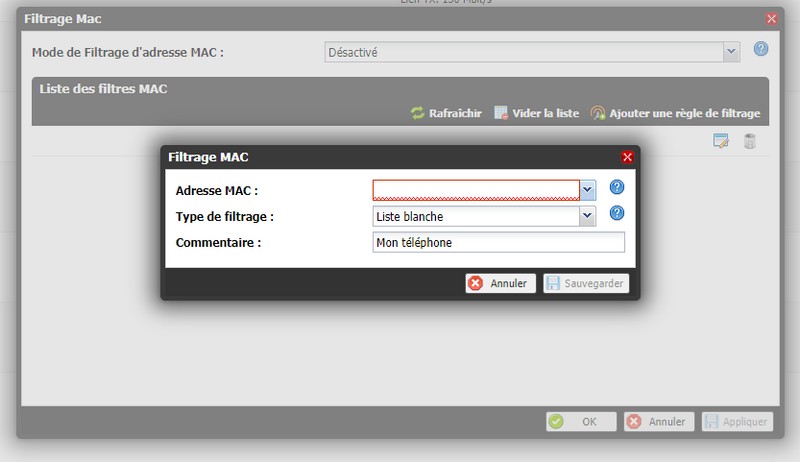This screenshot has height=462, width=800.
Task: Open the Désactivé filtering mode combo box
Action: point(523,52)
